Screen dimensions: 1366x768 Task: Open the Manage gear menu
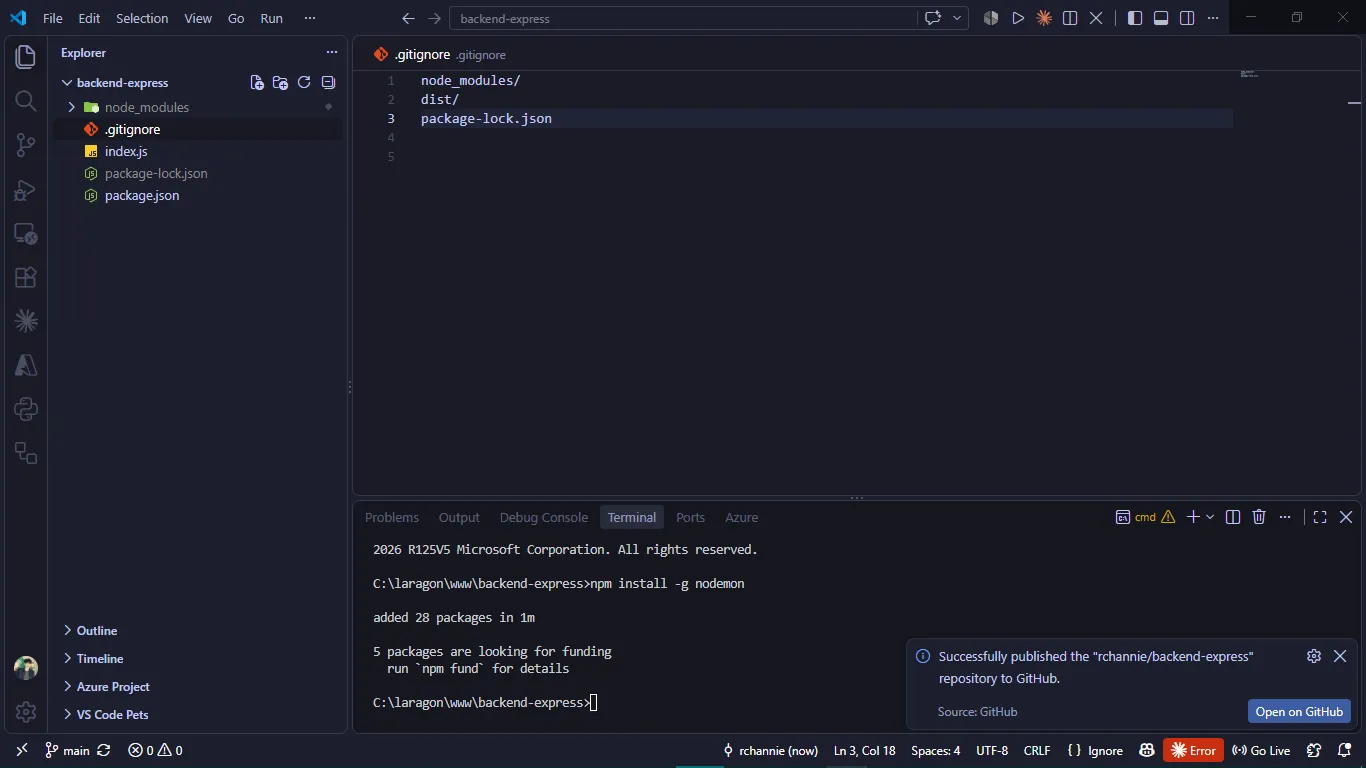point(26,712)
